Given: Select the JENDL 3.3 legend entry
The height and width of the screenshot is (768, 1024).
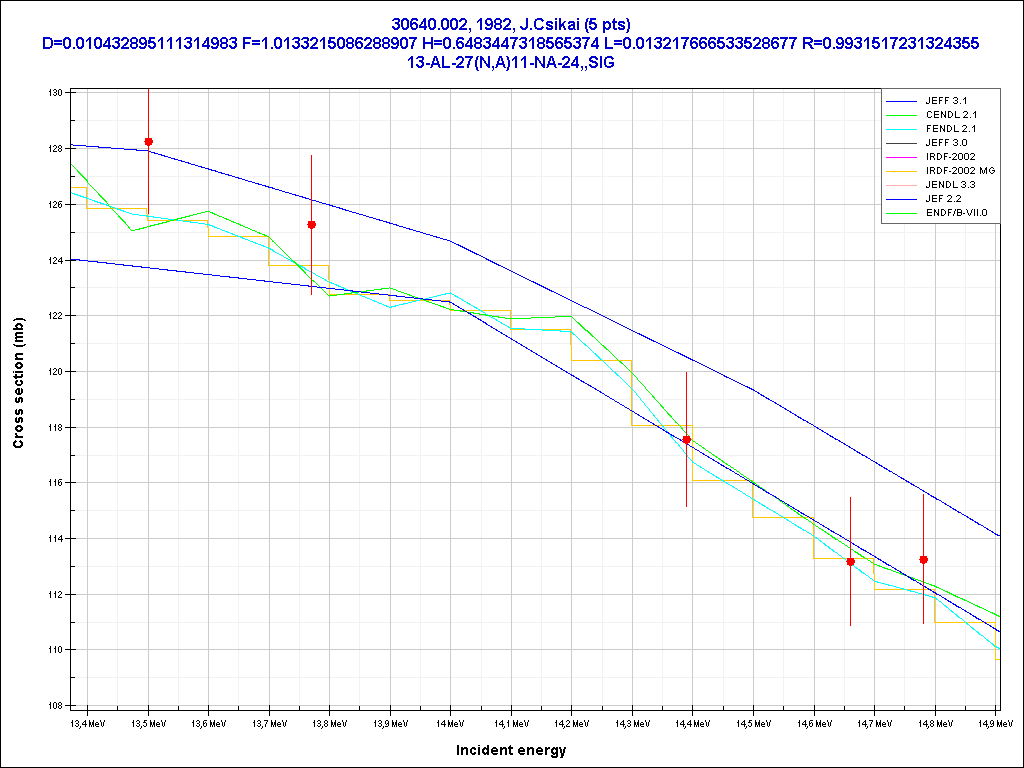Looking at the screenshot, I should [949, 185].
